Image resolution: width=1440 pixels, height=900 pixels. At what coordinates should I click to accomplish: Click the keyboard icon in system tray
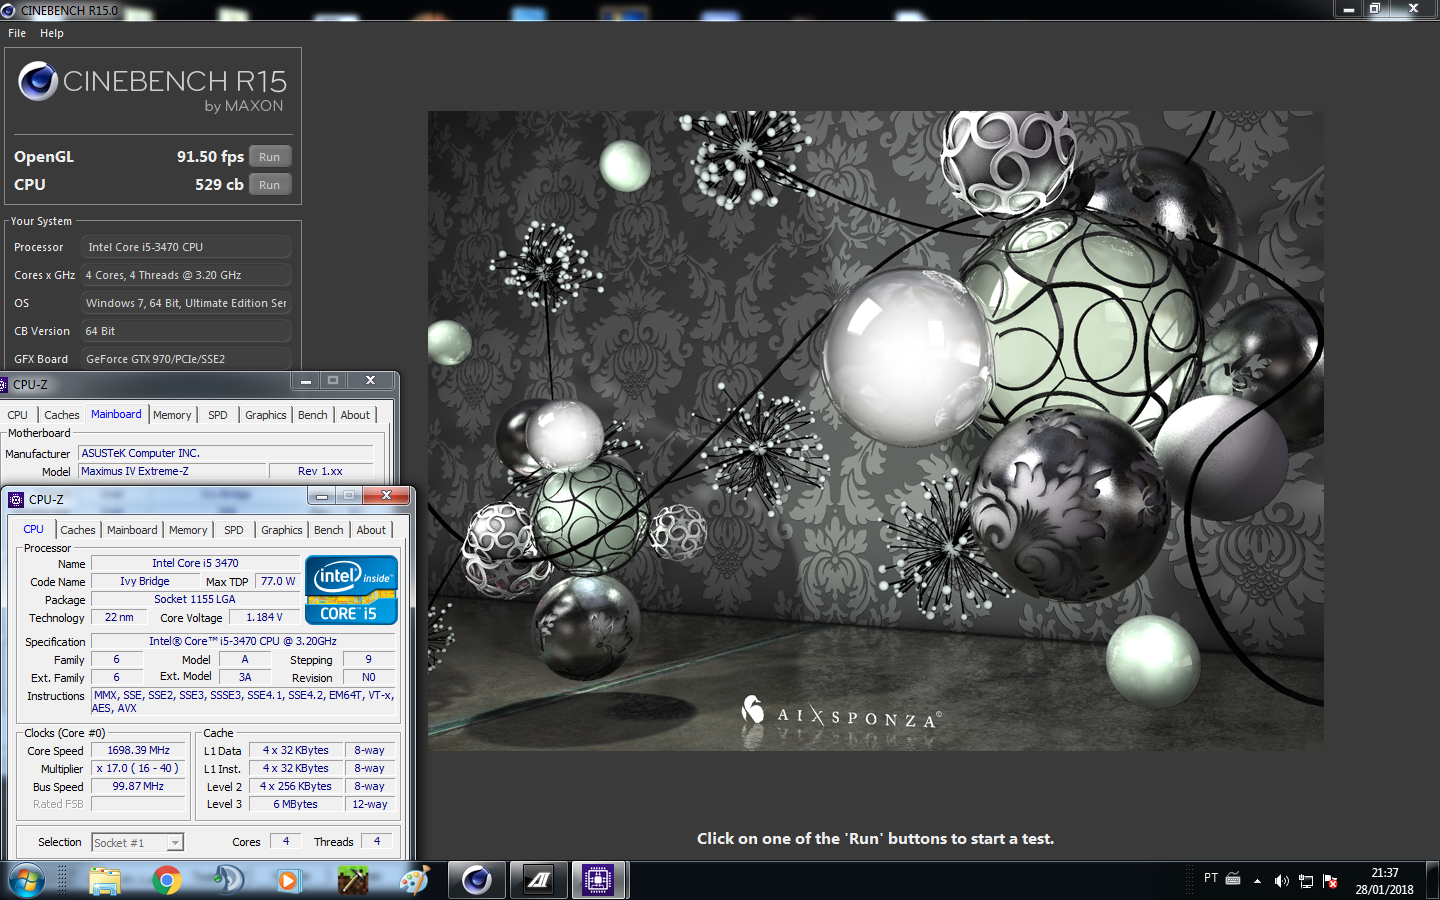[x=1233, y=879]
